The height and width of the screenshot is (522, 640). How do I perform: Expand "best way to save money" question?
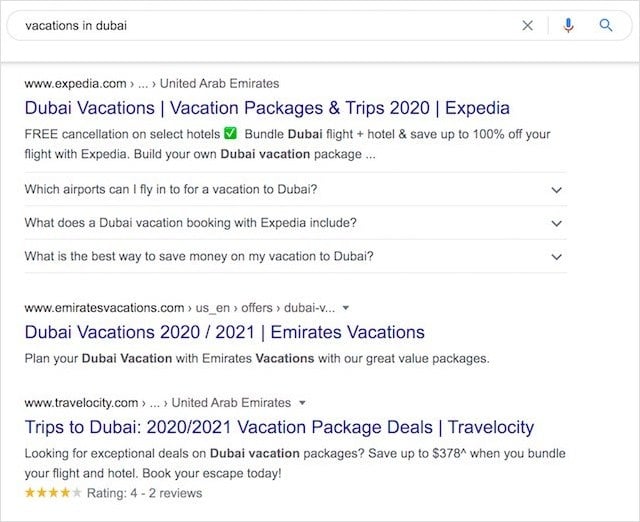[557, 256]
